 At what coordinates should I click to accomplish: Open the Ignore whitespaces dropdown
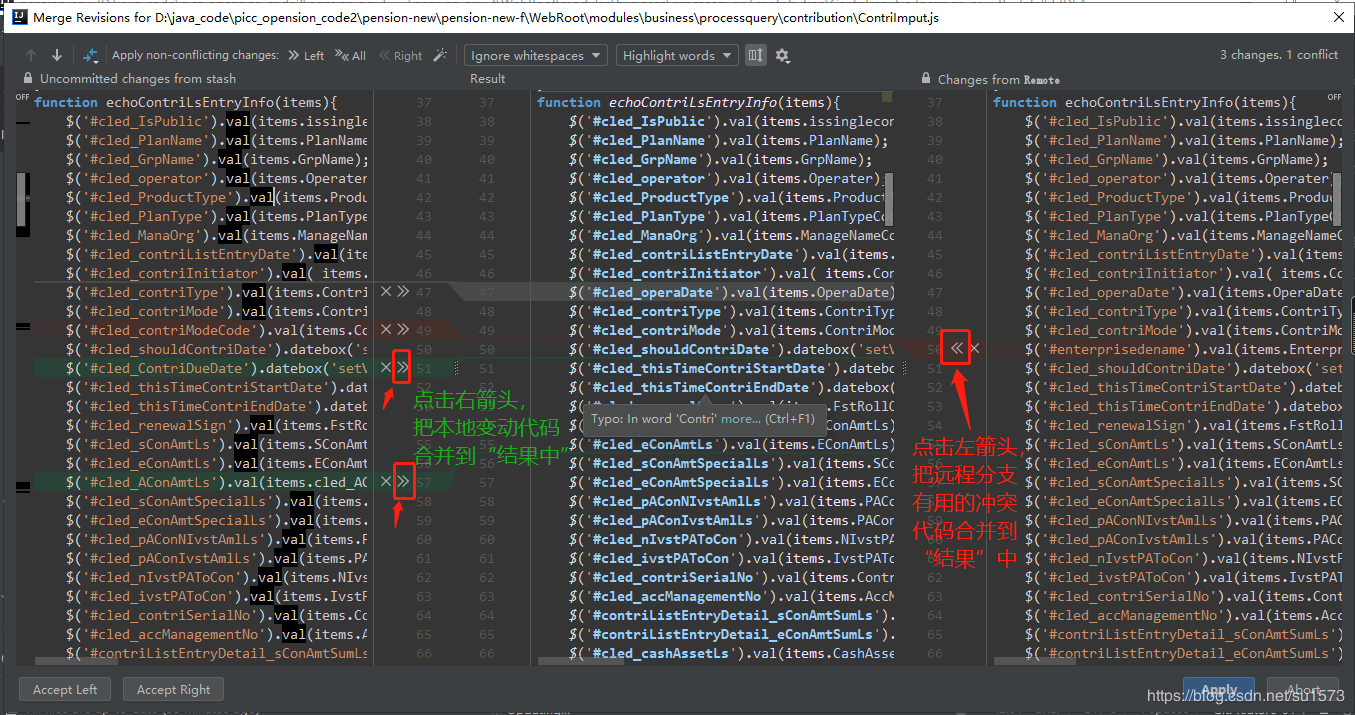pos(536,56)
